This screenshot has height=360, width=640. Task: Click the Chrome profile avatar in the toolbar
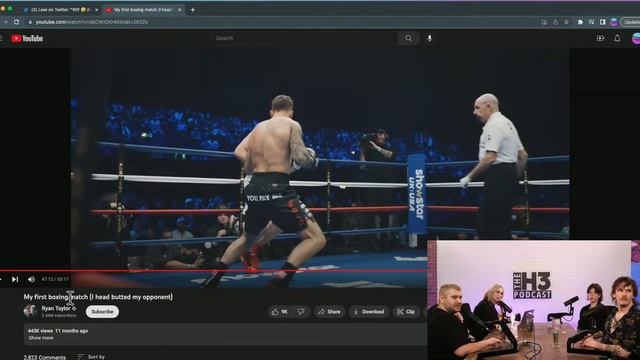[x=613, y=22]
